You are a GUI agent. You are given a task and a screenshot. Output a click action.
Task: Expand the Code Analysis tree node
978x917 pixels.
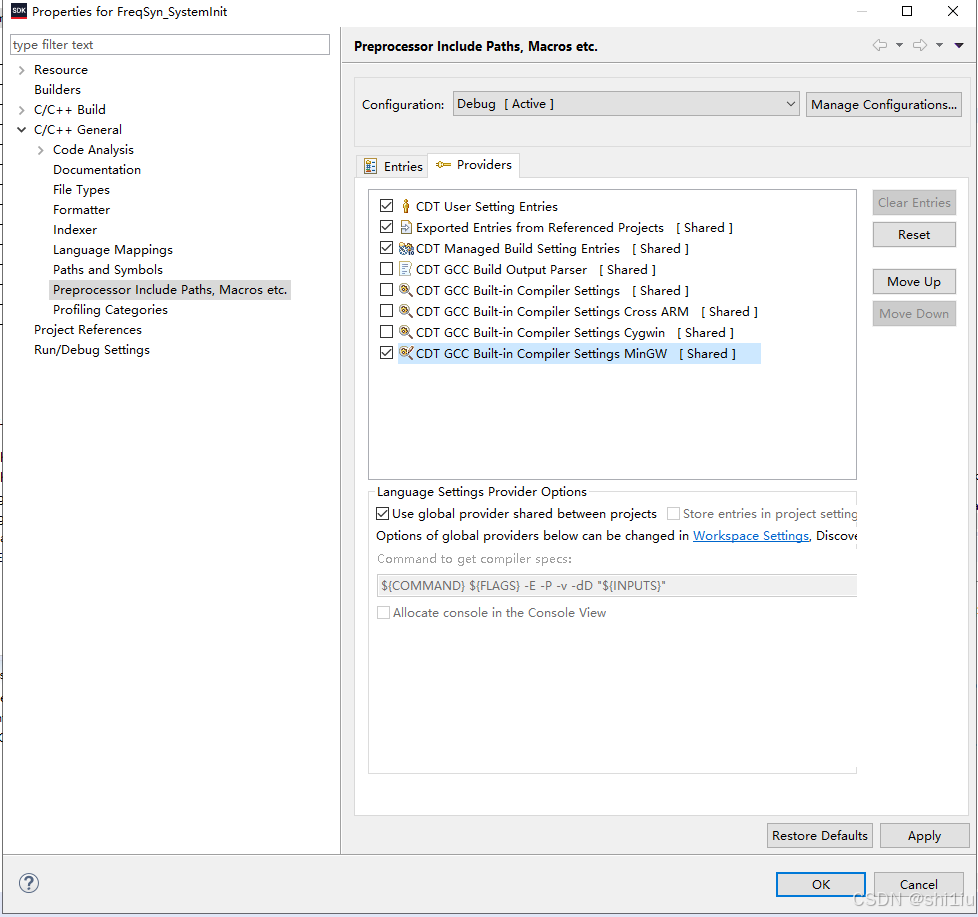tap(39, 149)
